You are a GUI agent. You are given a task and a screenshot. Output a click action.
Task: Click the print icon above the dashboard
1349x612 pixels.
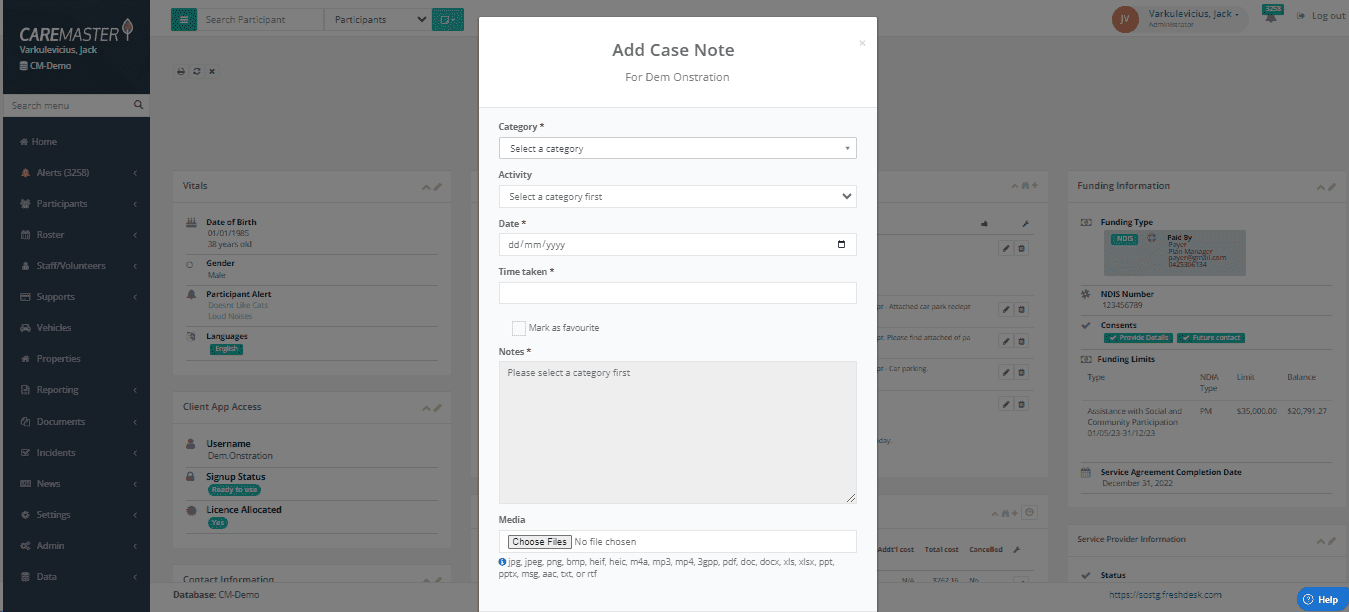click(181, 71)
